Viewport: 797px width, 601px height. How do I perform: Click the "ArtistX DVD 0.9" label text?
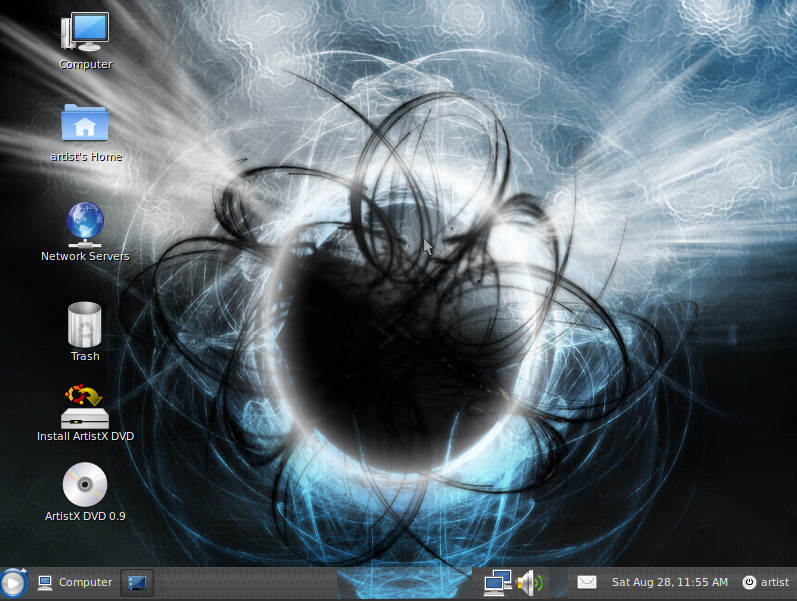click(85, 516)
